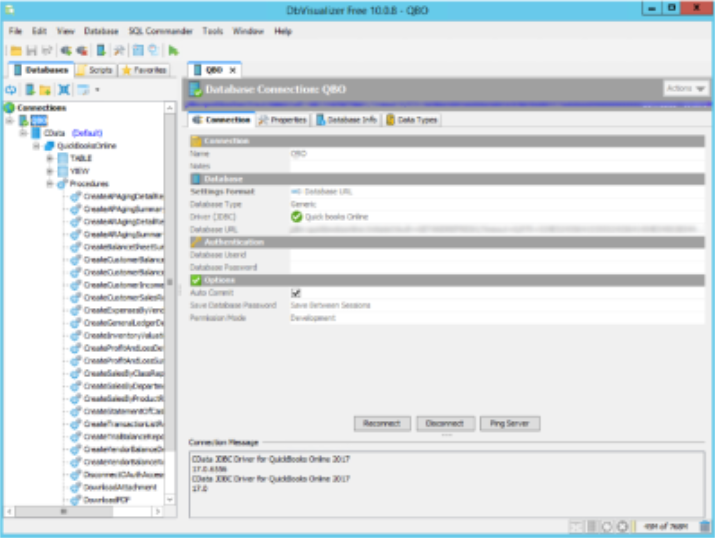The image size is (715, 538).
Task: Click the Connections globe icon
Action: [x=9, y=108]
